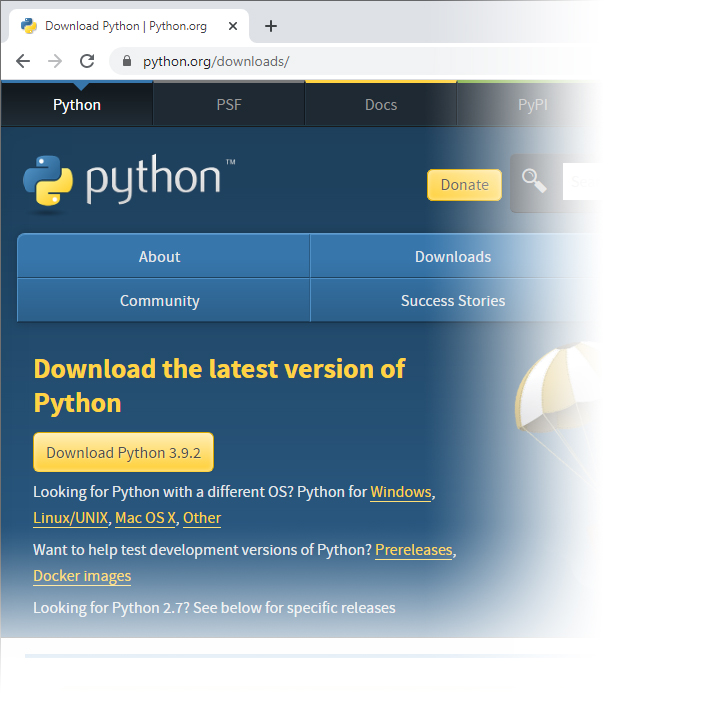Click the site search input field
This screenshot has height=707, width=707.
tap(582, 182)
